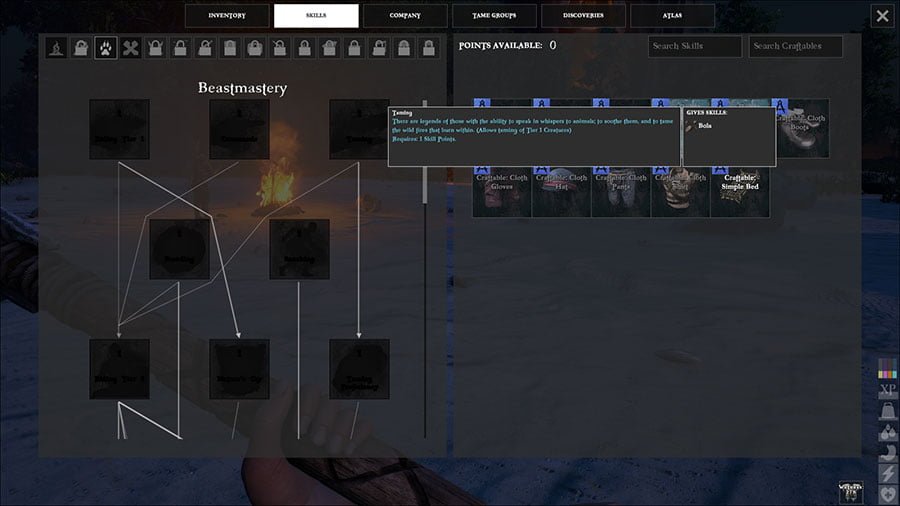Open the Discoveries tab
Viewport: 900px width, 506px height.
coord(583,16)
